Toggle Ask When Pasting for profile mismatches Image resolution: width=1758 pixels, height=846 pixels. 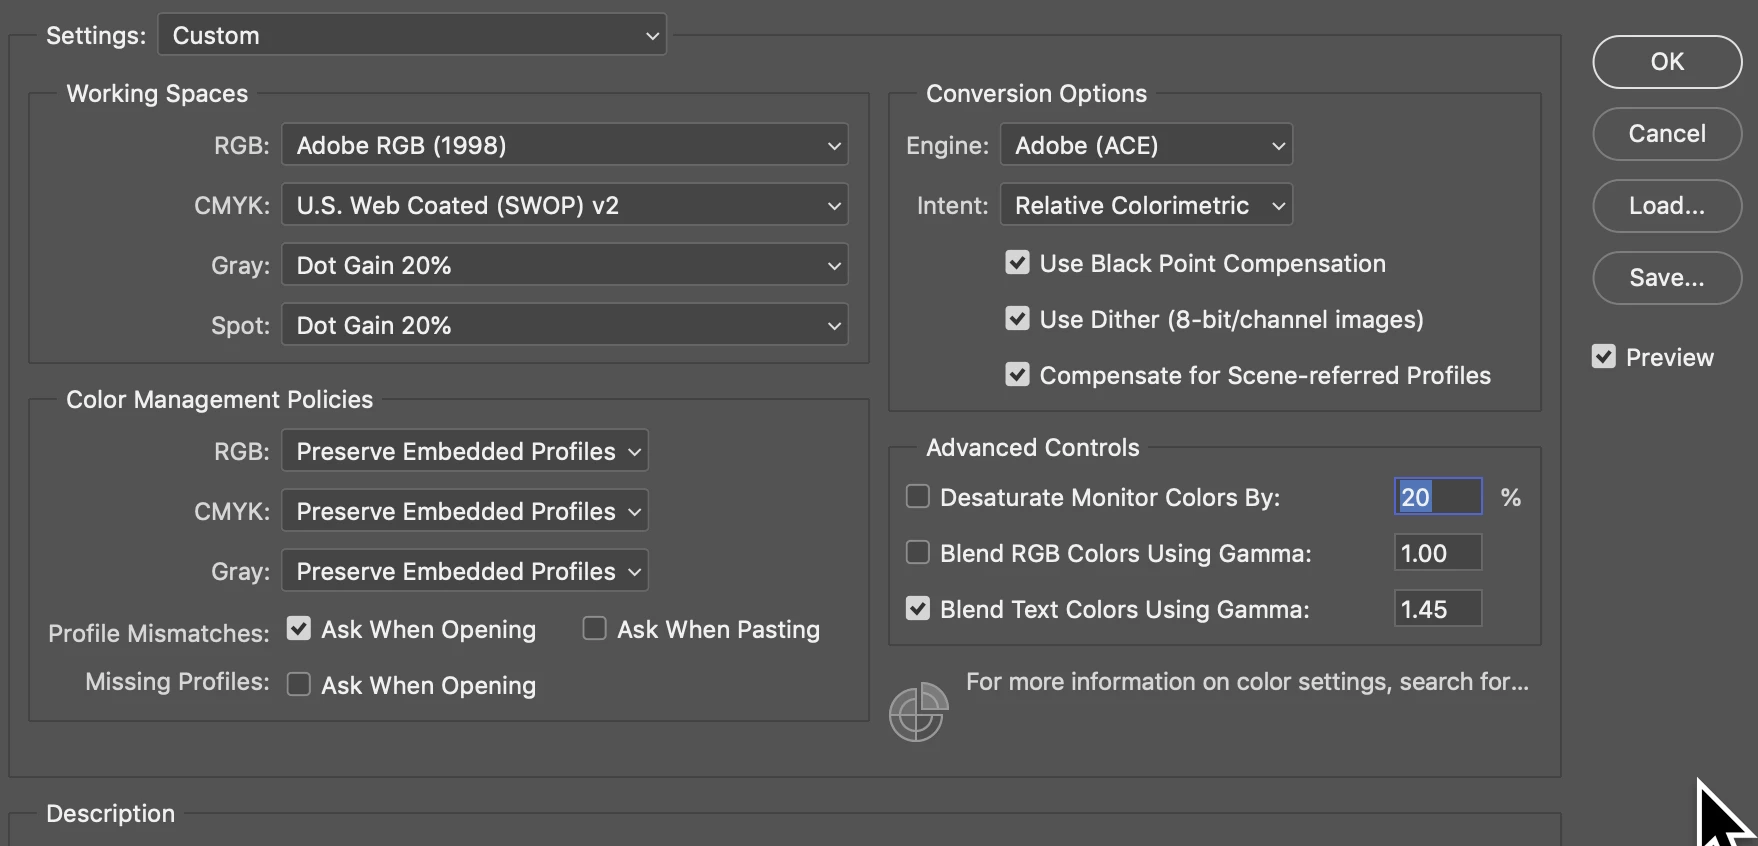[x=594, y=629]
